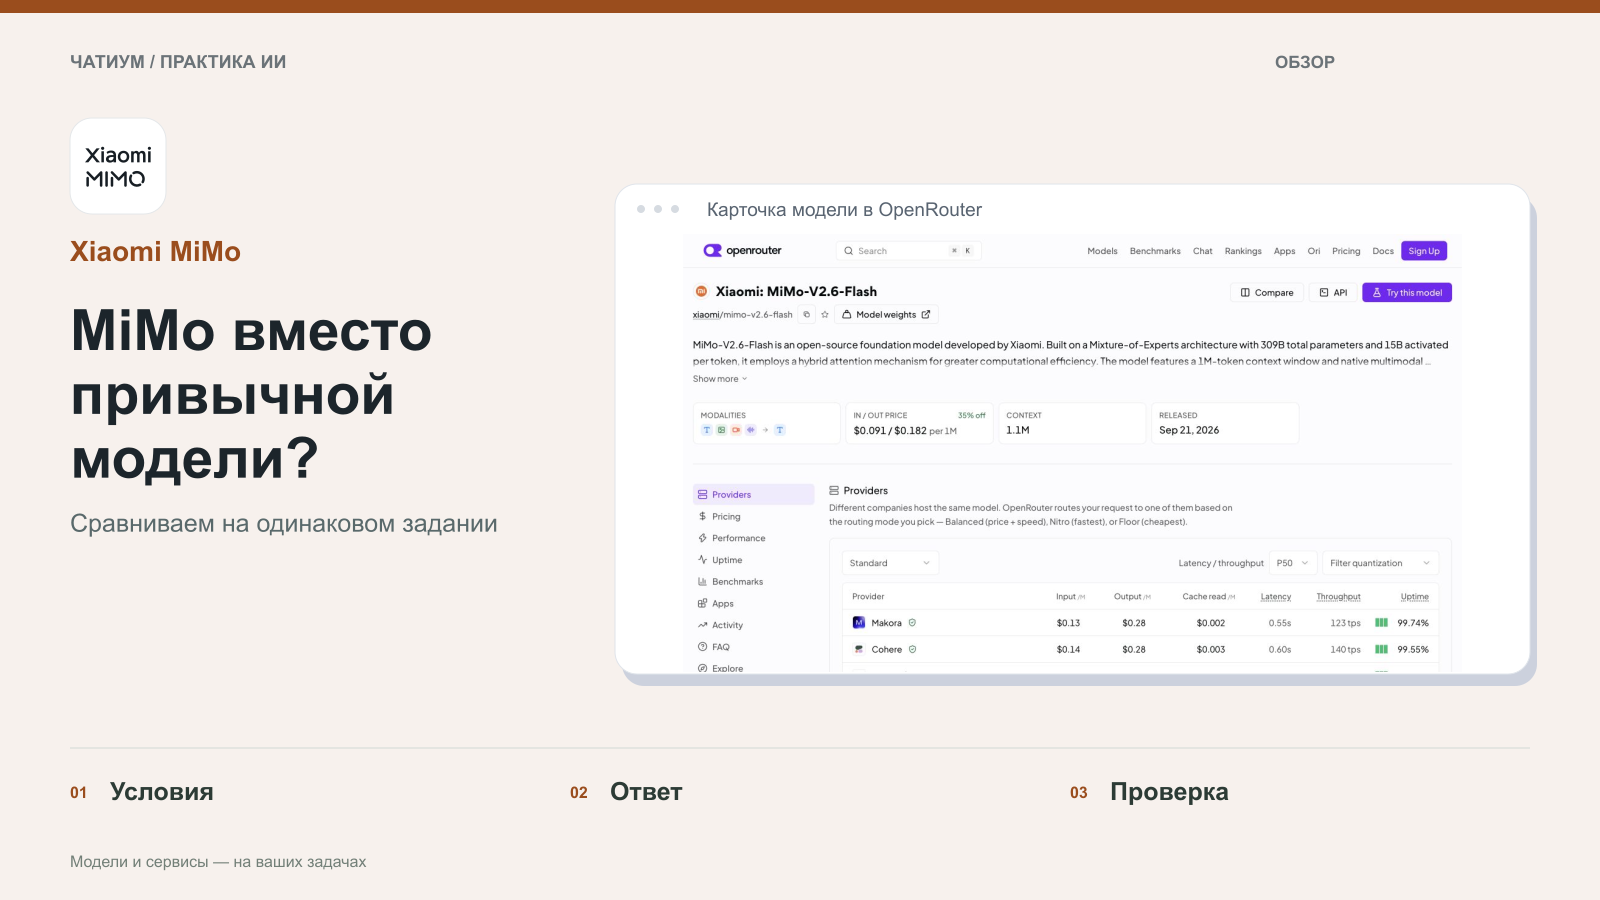Focus the Search field in openrouter
The width and height of the screenshot is (1600, 900).
[908, 251]
